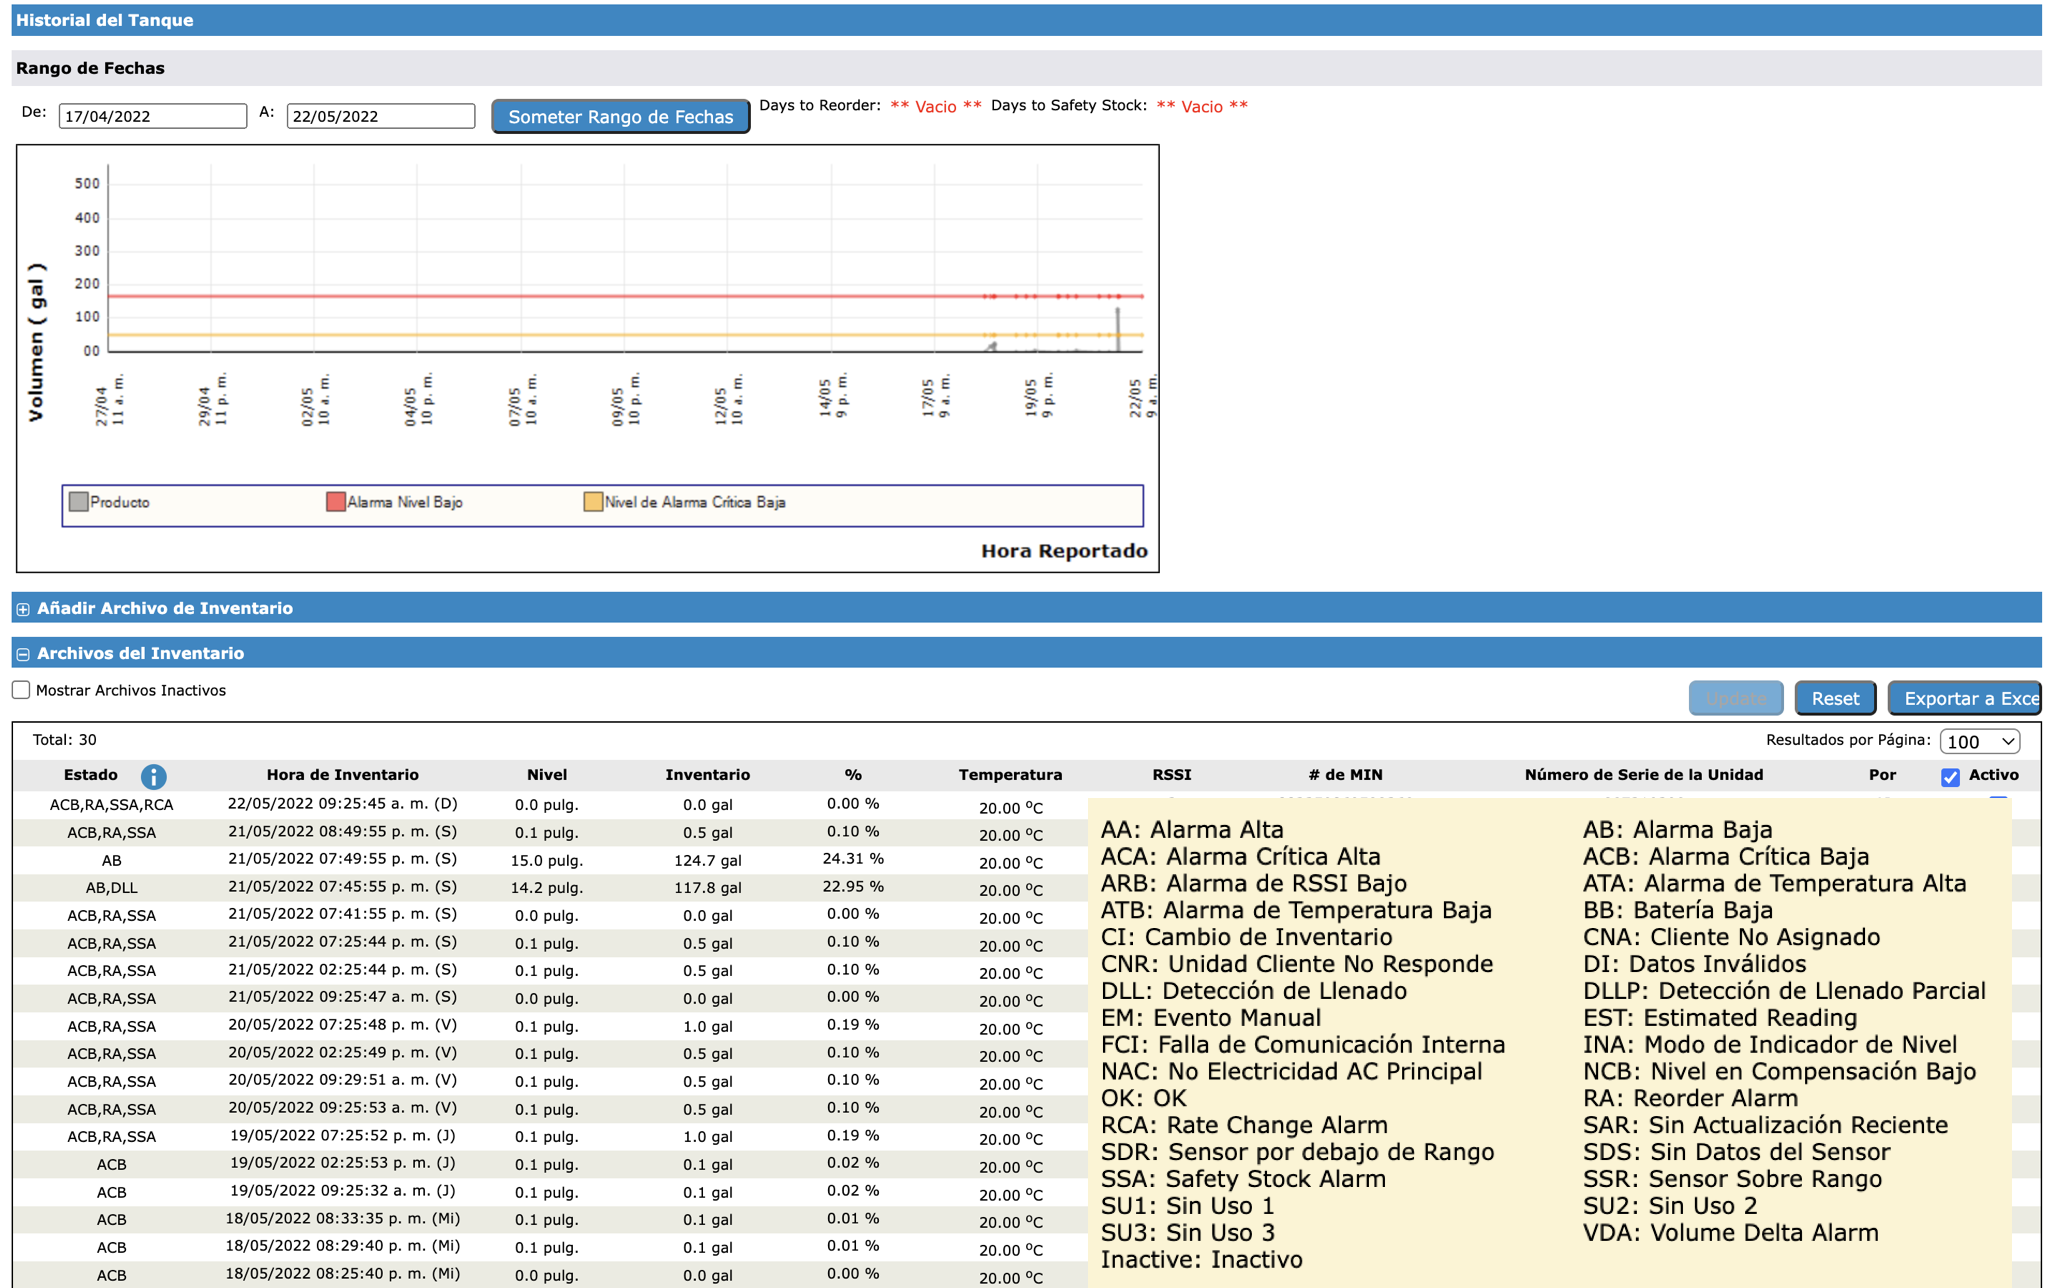Sort by the Temperatura column header
This screenshot has width=2048, height=1288.
[1010, 775]
